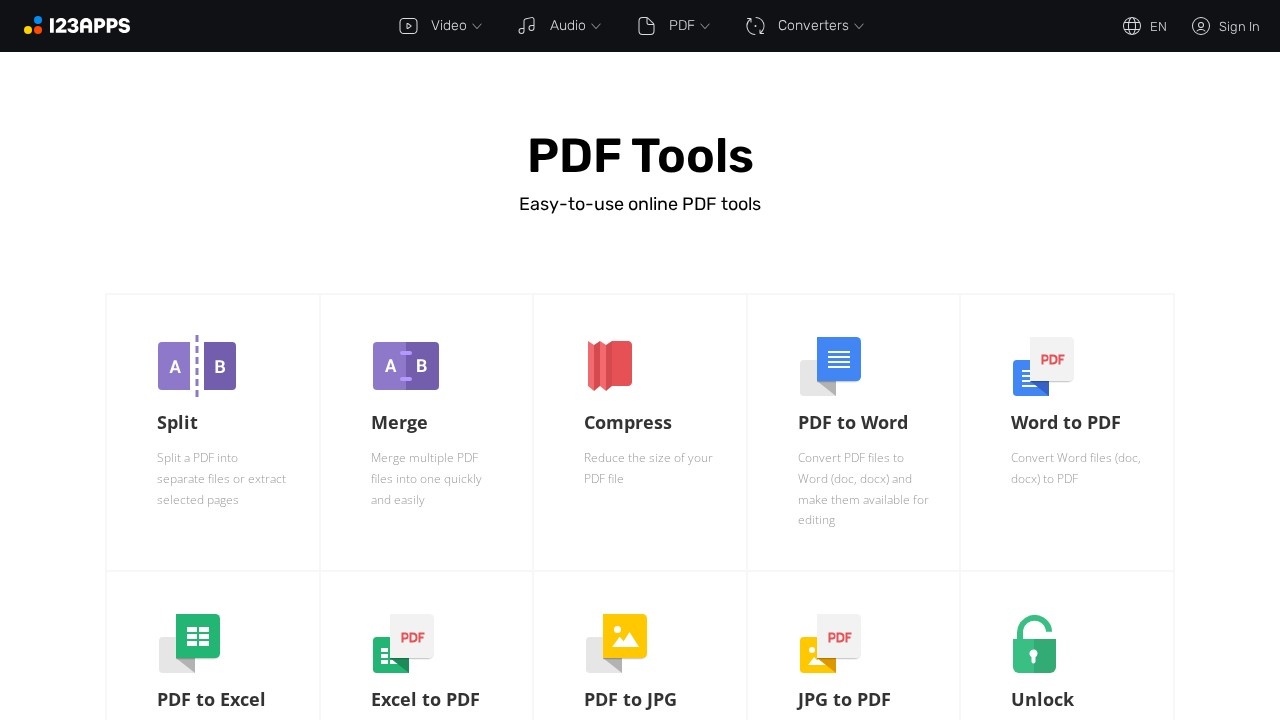The image size is (1280, 720).
Task: Click 'Merge multiple PDF files' description
Action: [x=426, y=479]
